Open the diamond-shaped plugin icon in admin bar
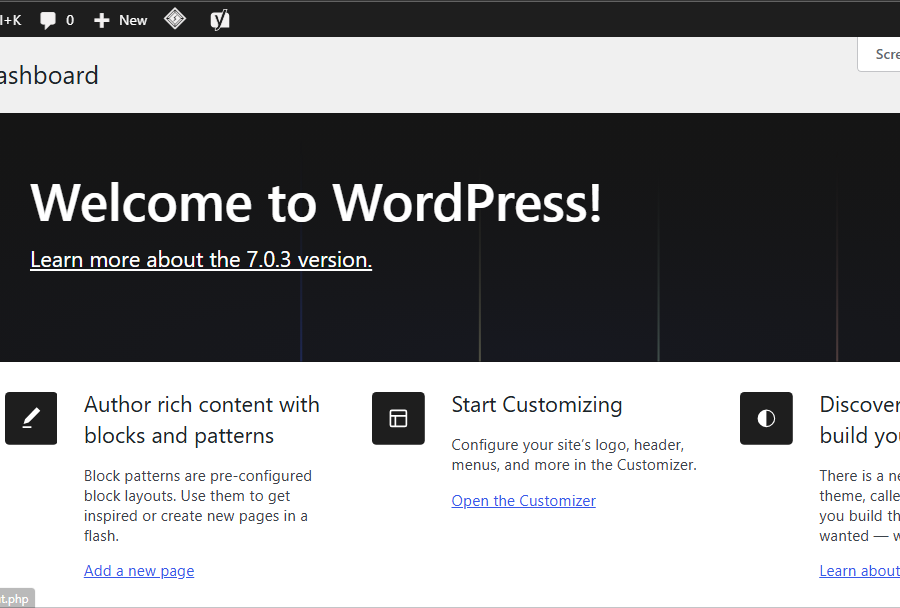Image resolution: width=900 pixels, height=608 pixels. pyautogui.click(x=174, y=20)
